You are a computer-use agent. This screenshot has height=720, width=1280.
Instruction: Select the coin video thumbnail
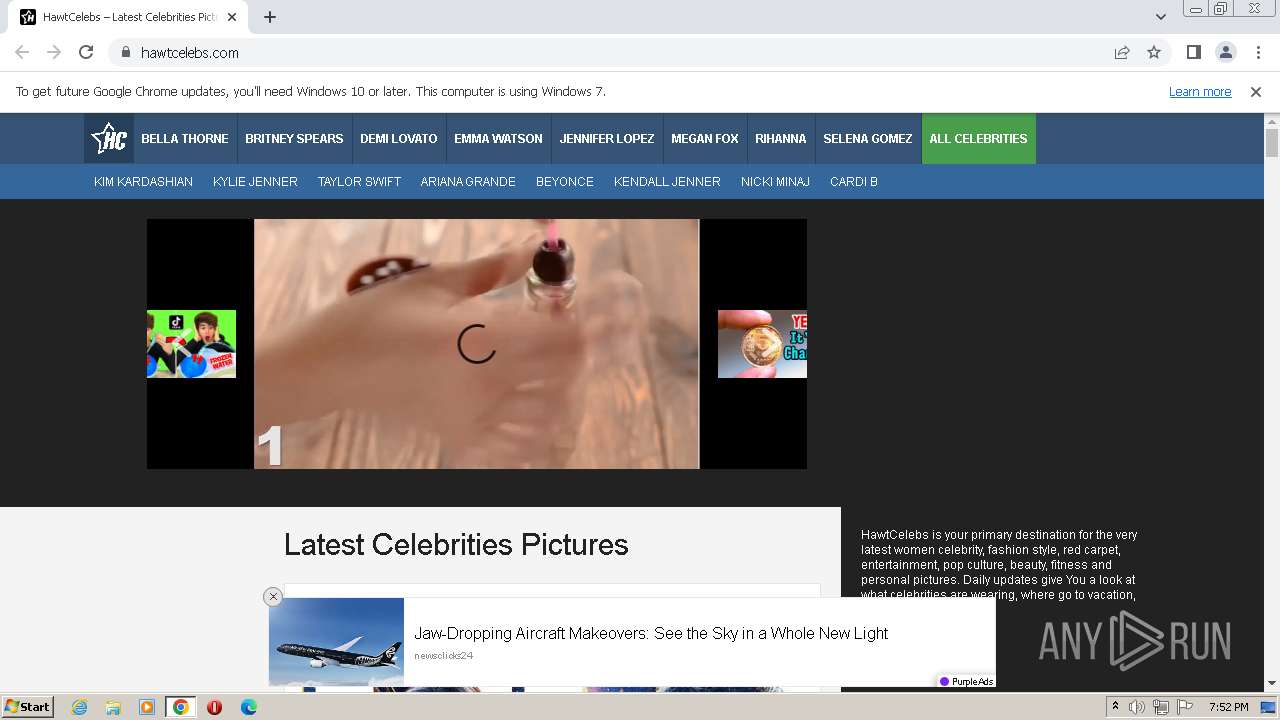(762, 344)
